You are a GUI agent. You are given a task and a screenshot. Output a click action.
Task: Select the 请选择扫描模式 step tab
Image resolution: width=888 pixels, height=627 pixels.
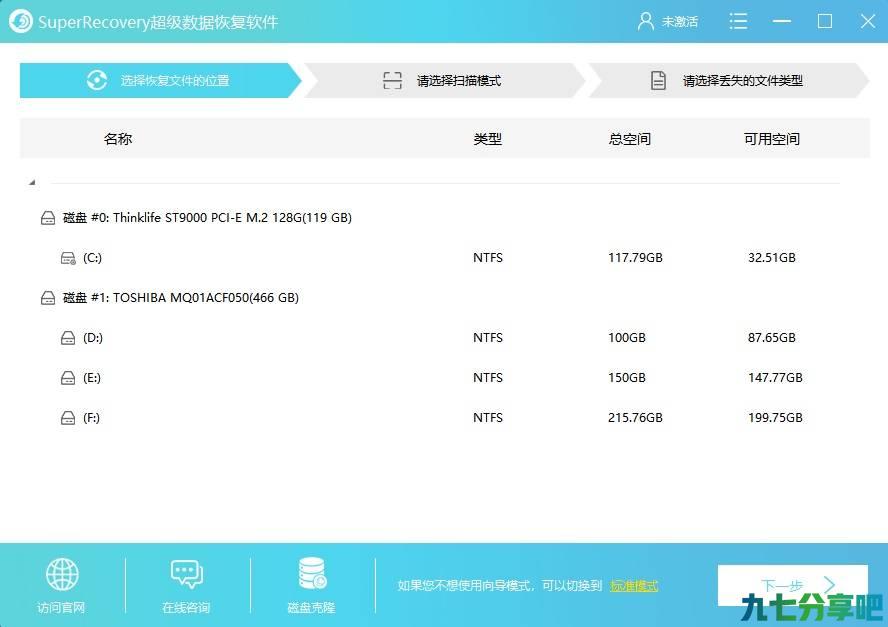(445, 80)
